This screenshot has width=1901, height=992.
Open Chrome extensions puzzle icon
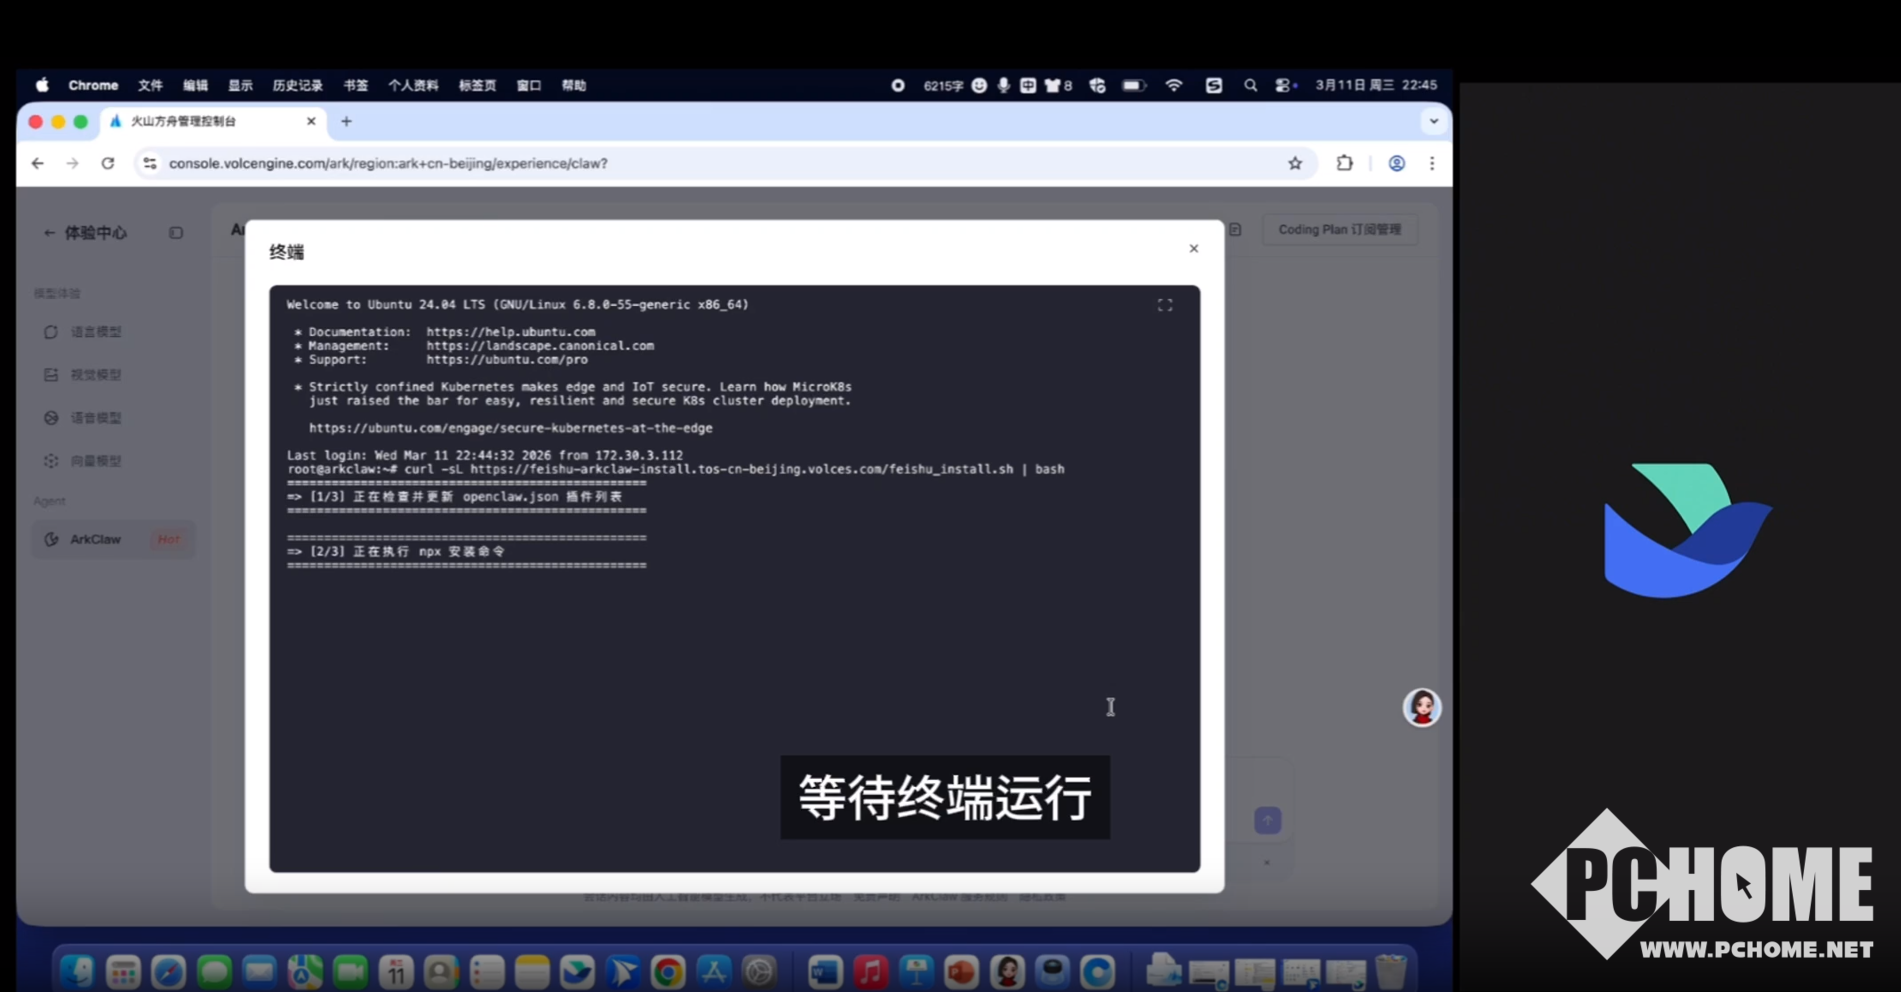tap(1344, 163)
